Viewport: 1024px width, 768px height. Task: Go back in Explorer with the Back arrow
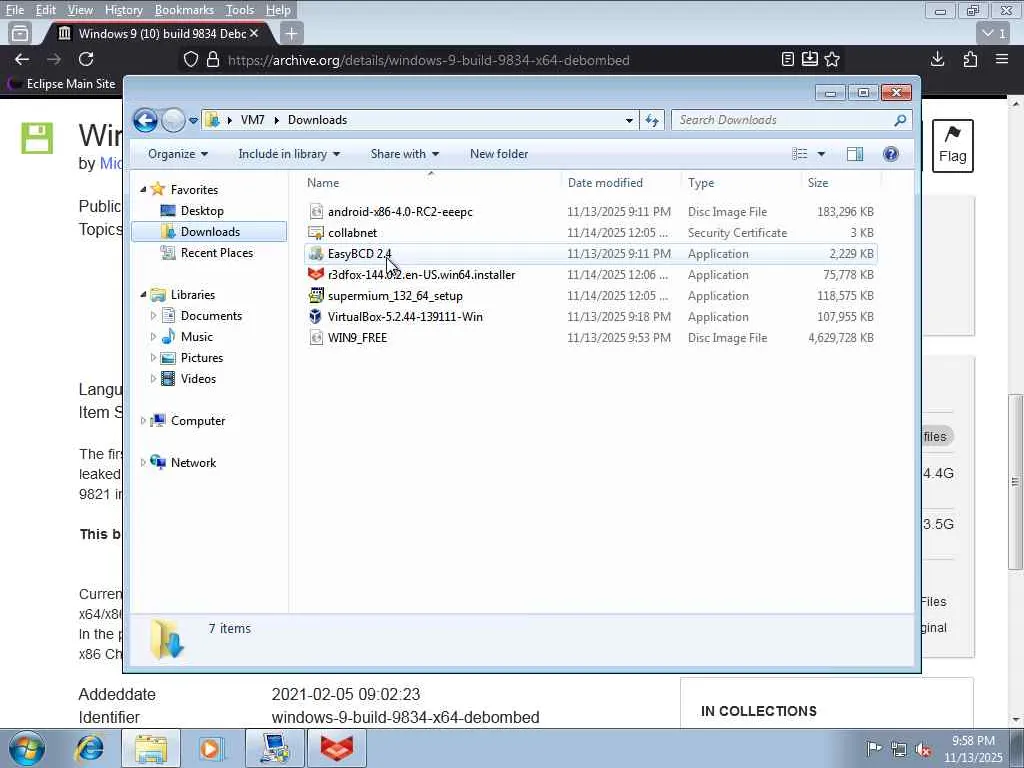tap(145, 120)
